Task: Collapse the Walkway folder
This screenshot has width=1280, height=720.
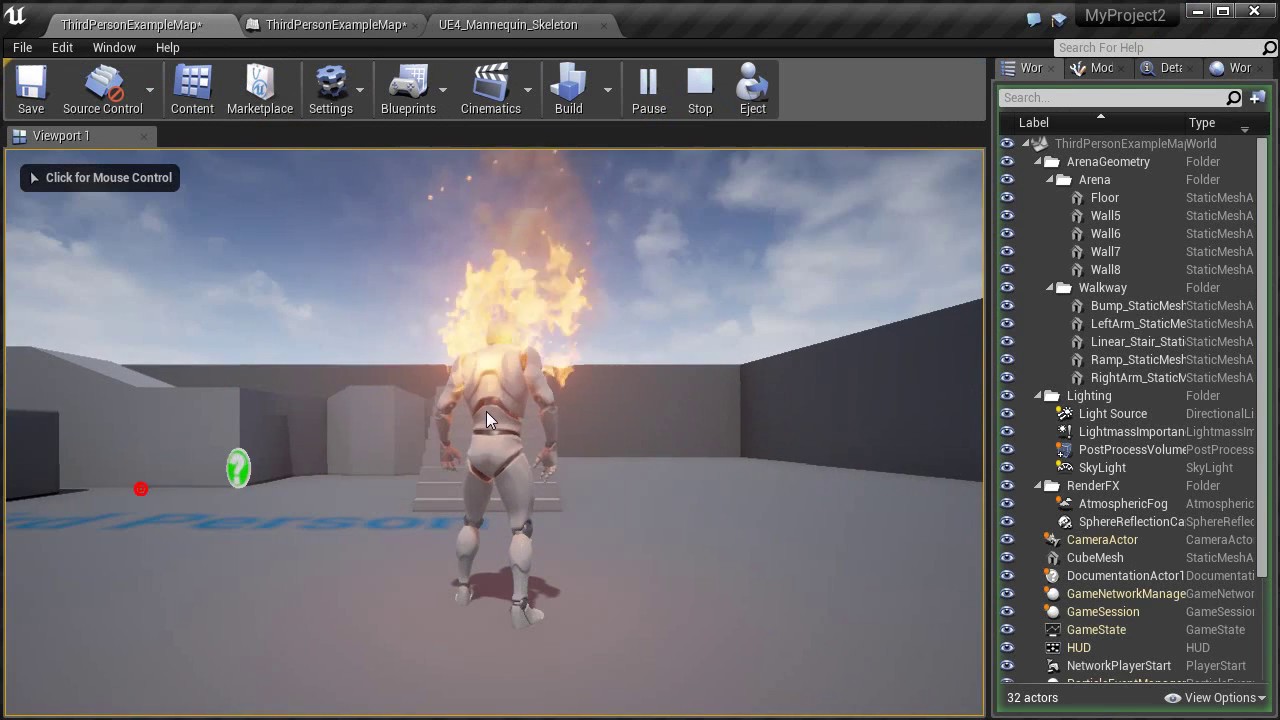Action: [1050, 288]
